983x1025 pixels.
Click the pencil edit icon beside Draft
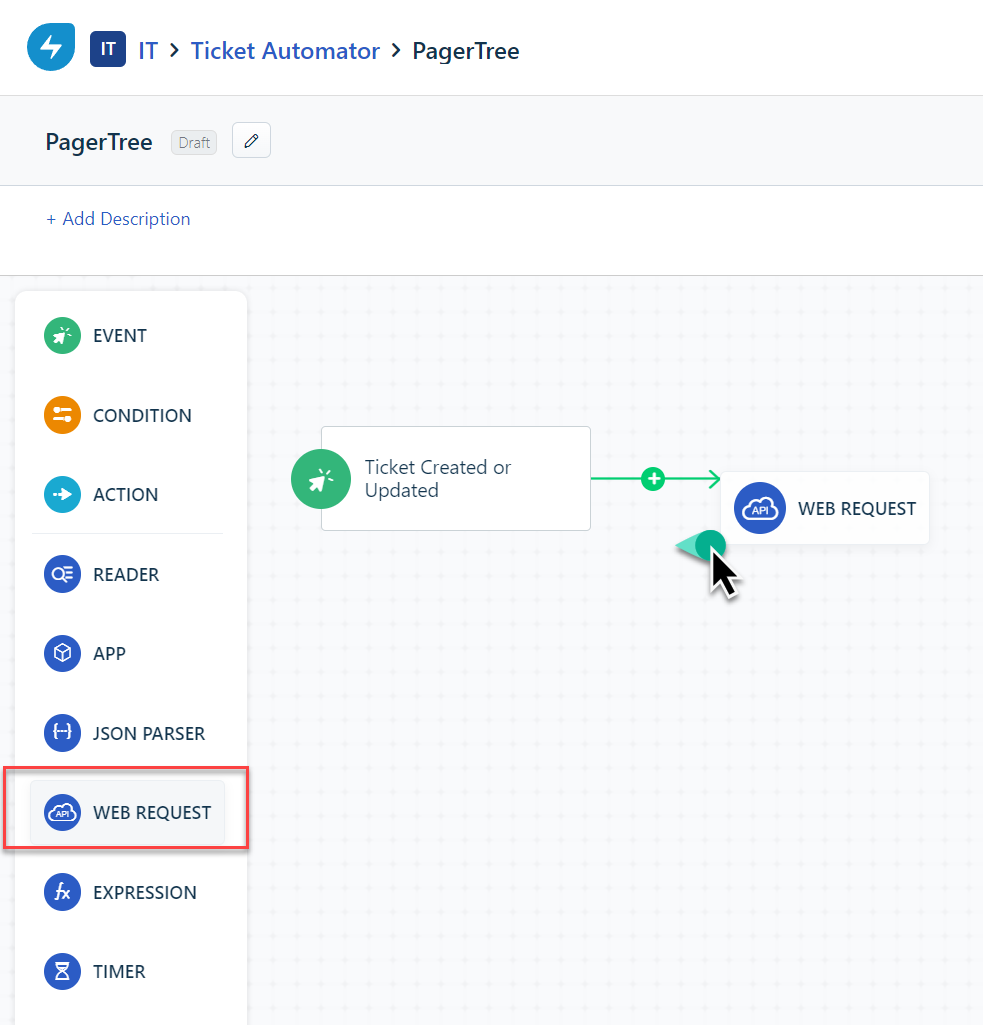(x=251, y=141)
